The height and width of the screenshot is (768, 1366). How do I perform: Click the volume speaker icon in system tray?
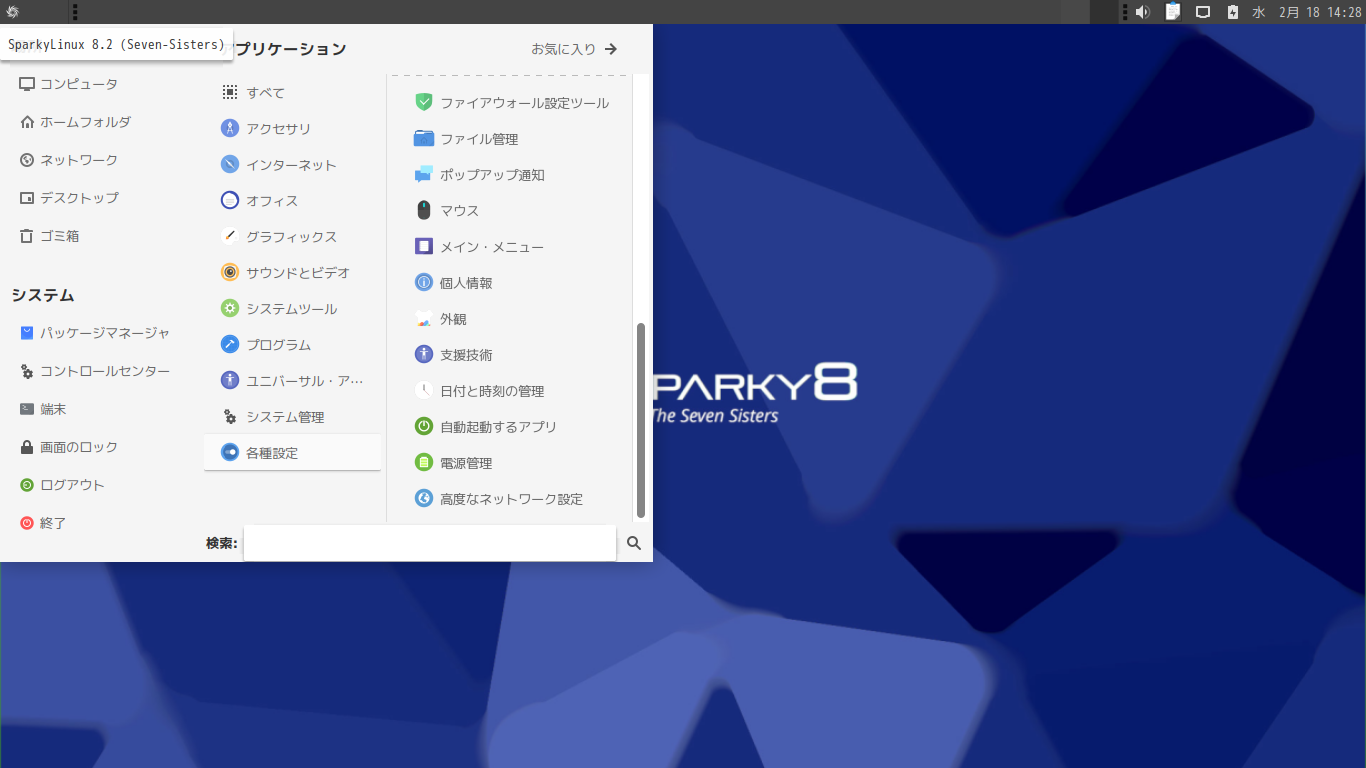(x=1143, y=12)
